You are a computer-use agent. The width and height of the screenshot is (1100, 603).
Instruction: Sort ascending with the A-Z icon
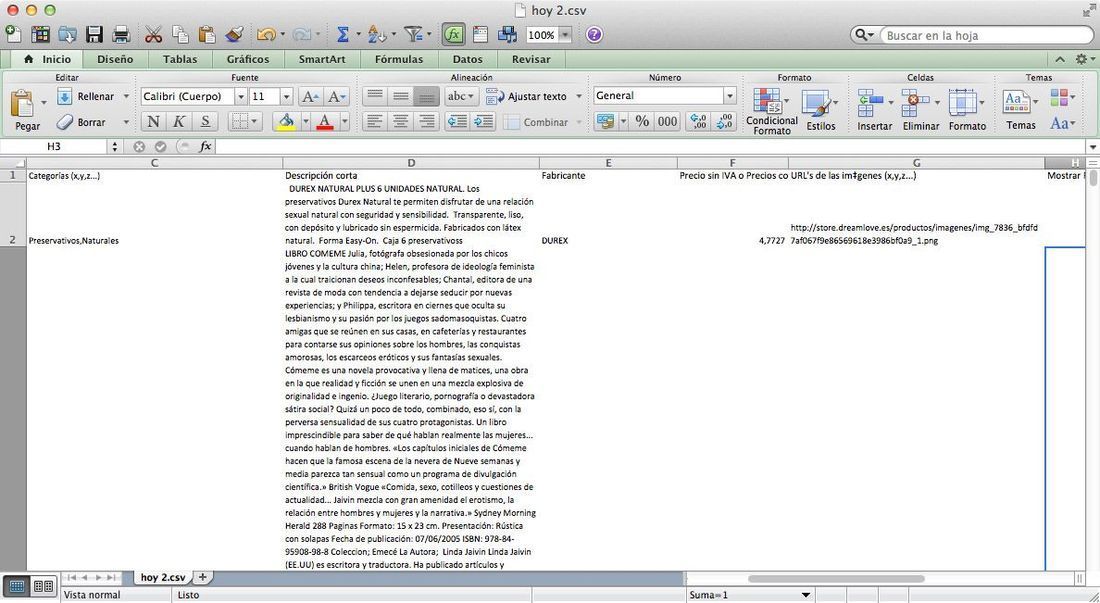(377, 34)
